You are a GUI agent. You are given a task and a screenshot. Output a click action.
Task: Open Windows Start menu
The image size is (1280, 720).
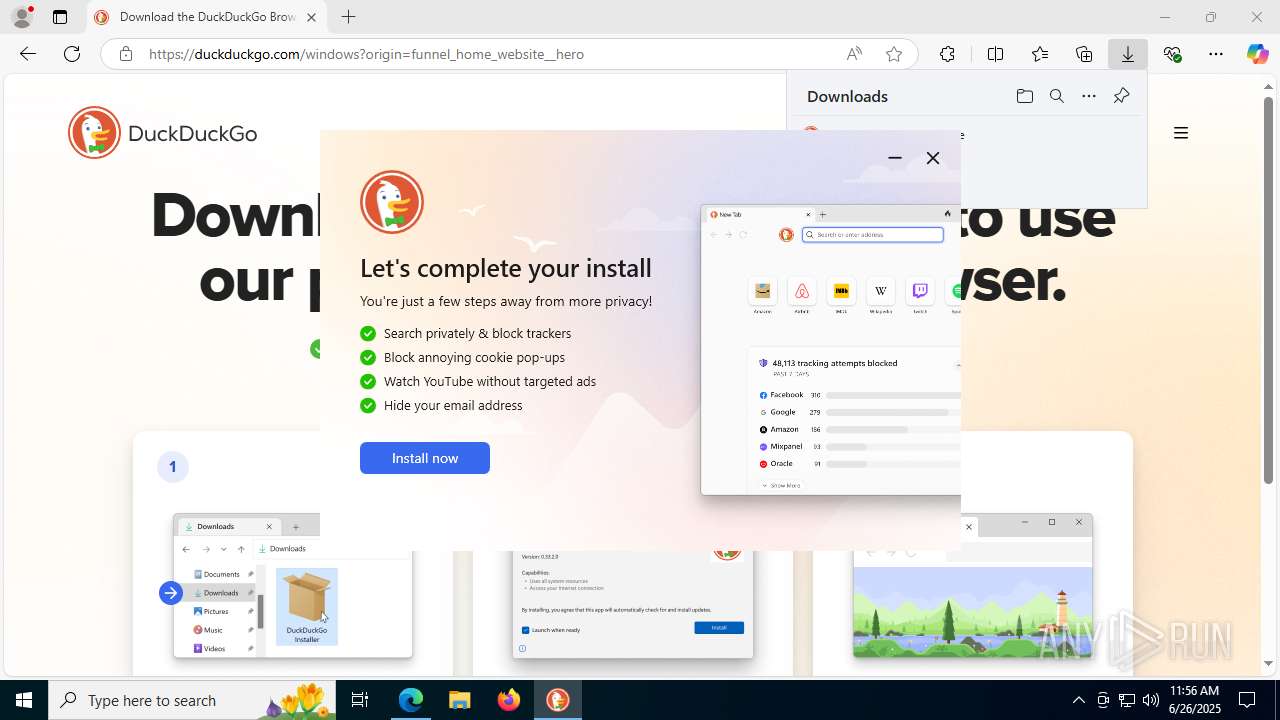24,700
